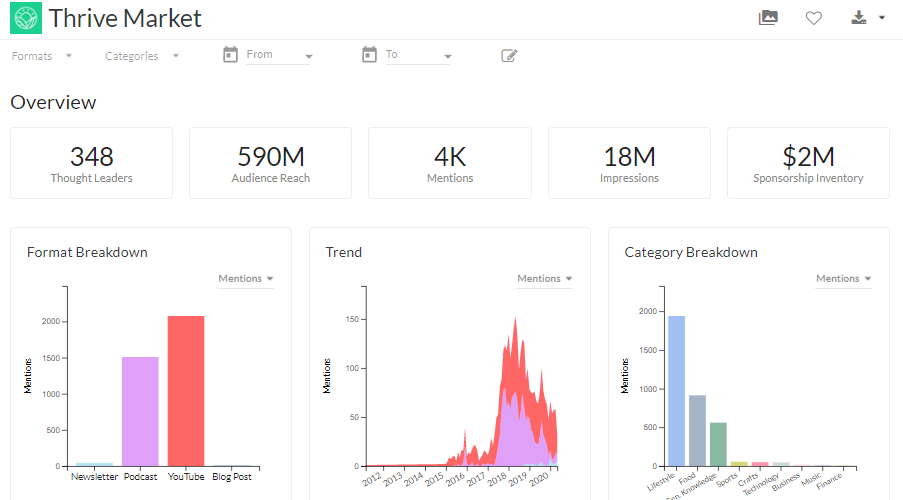The image size is (903, 500).
Task: Click the 4K Mentions card
Action: [x=450, y=163]
